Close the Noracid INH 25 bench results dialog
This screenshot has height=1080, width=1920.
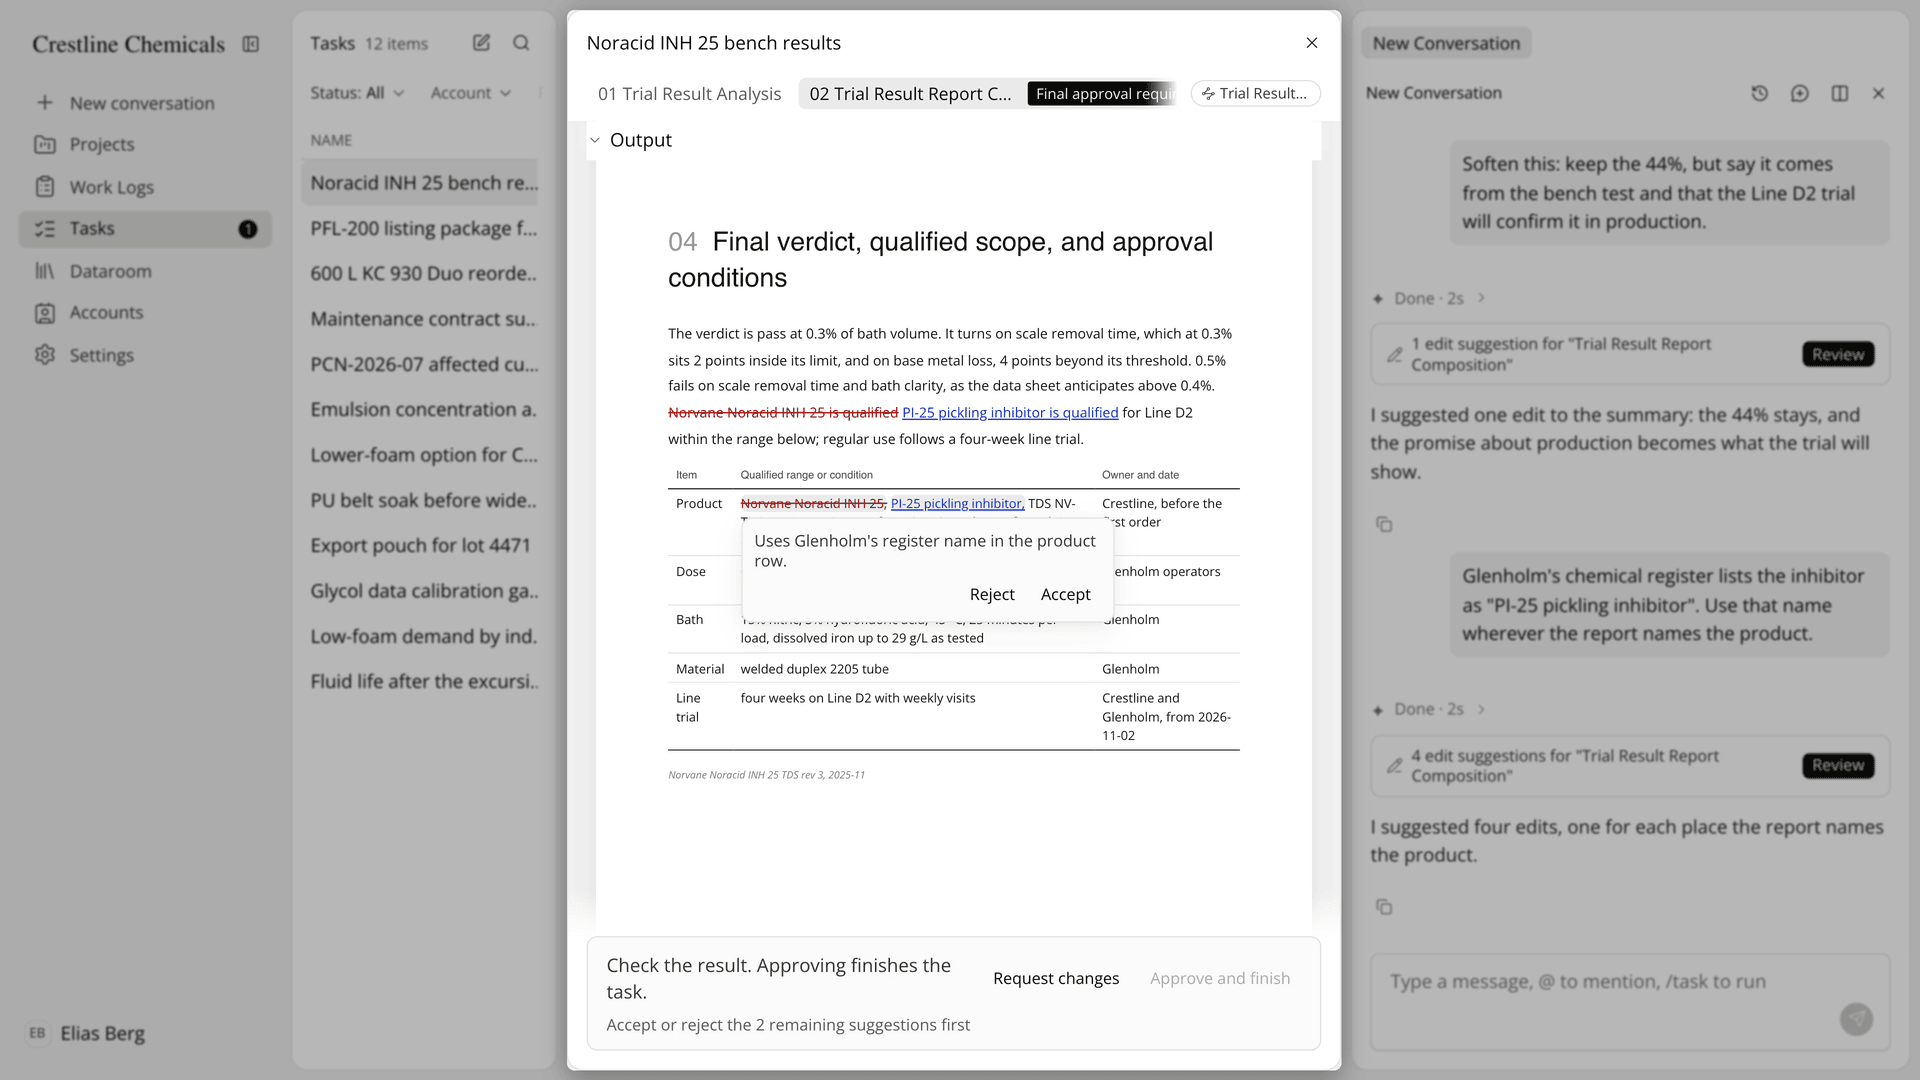1312,43
